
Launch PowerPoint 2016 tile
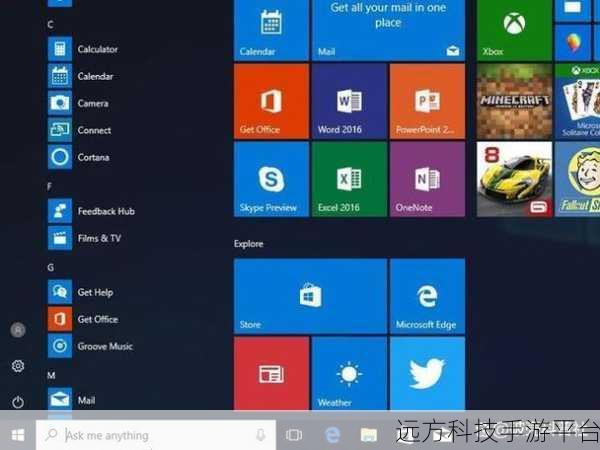click(x=427, y=101)
